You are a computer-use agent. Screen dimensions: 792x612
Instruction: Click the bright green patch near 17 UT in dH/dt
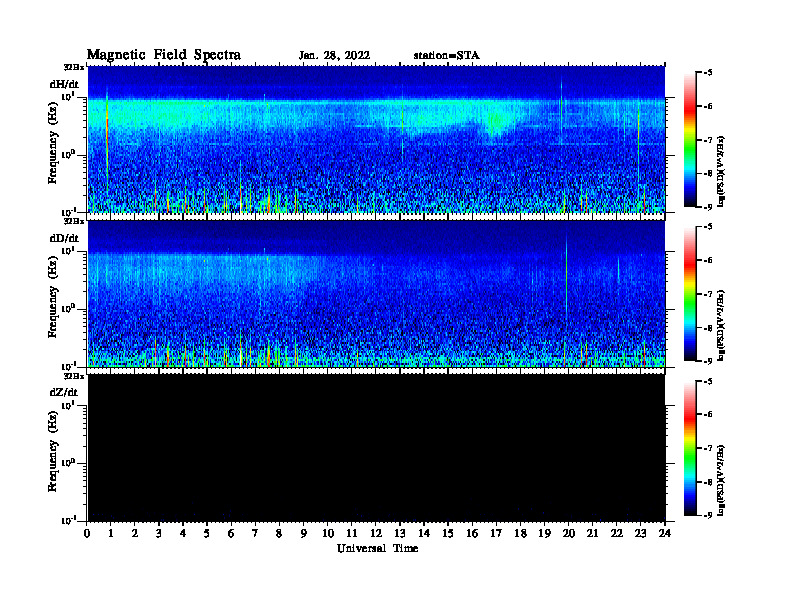tap(496, 122)
